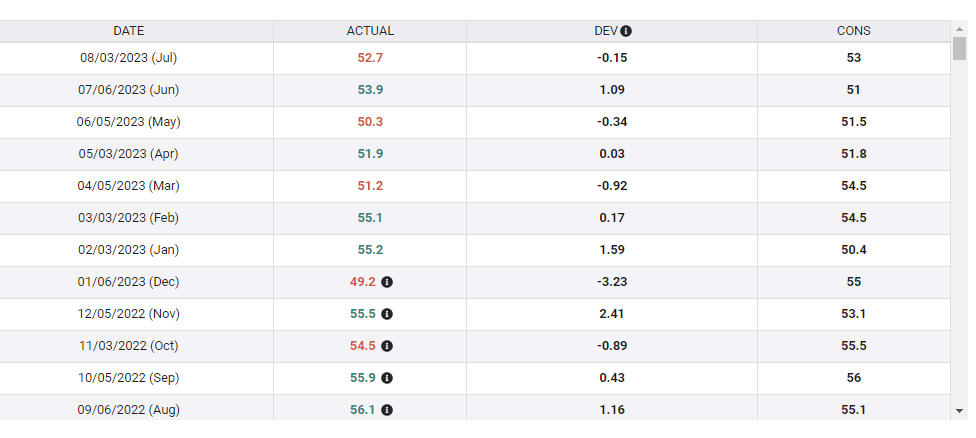Click info icon beside 55.5 actual value
The width and height of the screenshot is (976, 438).
(387, 314)
